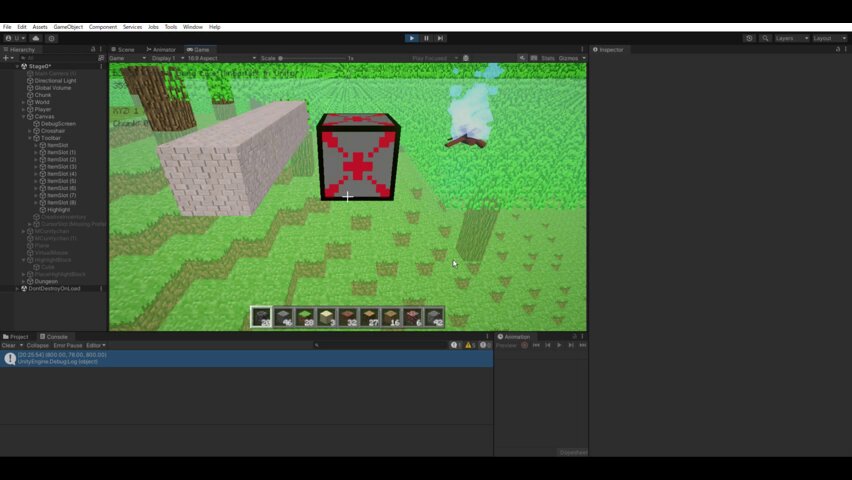Click the Hierarchy search field

pos(60,58)
